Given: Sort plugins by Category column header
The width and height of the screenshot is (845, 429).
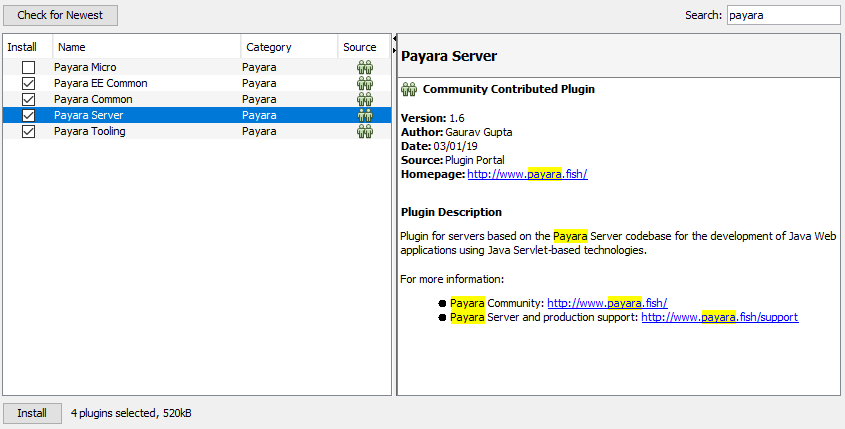Looking at the screenshot, I should point(288,47).
